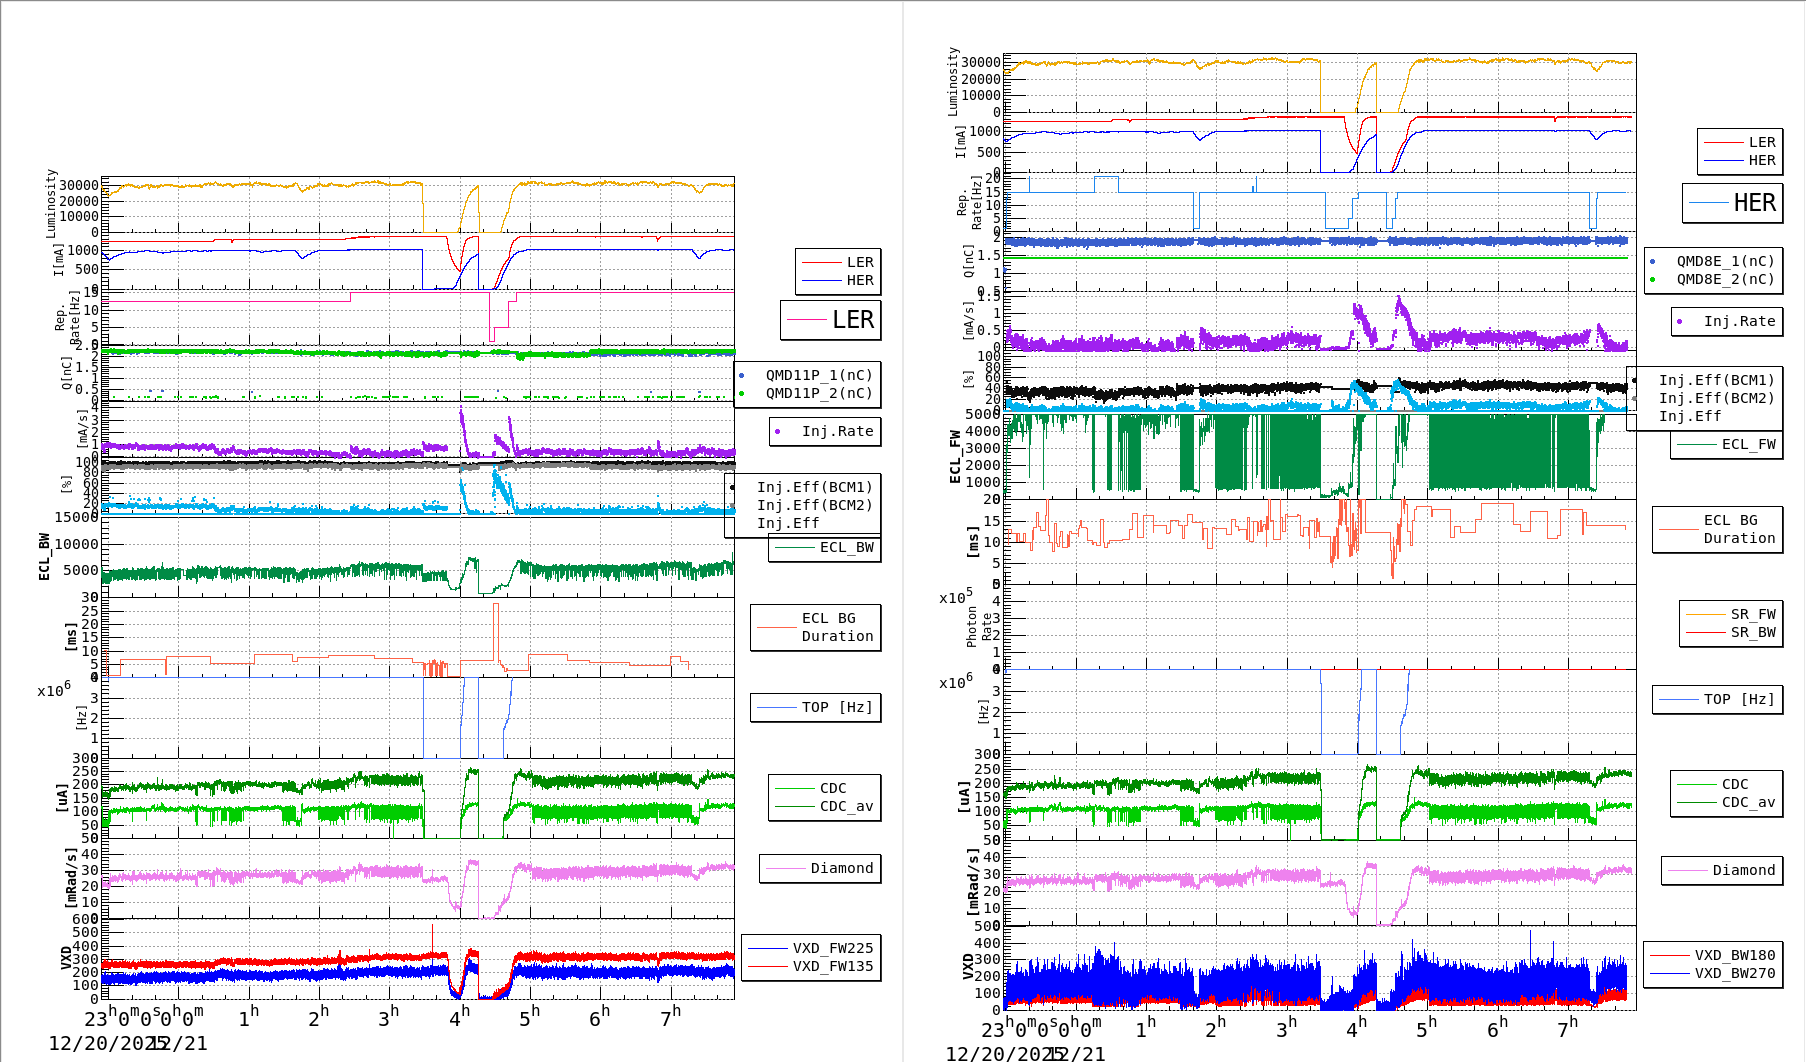
Task: Click the Inj.Eff(BCM1) legend entry in right panel
Action: click(1715, 380)
